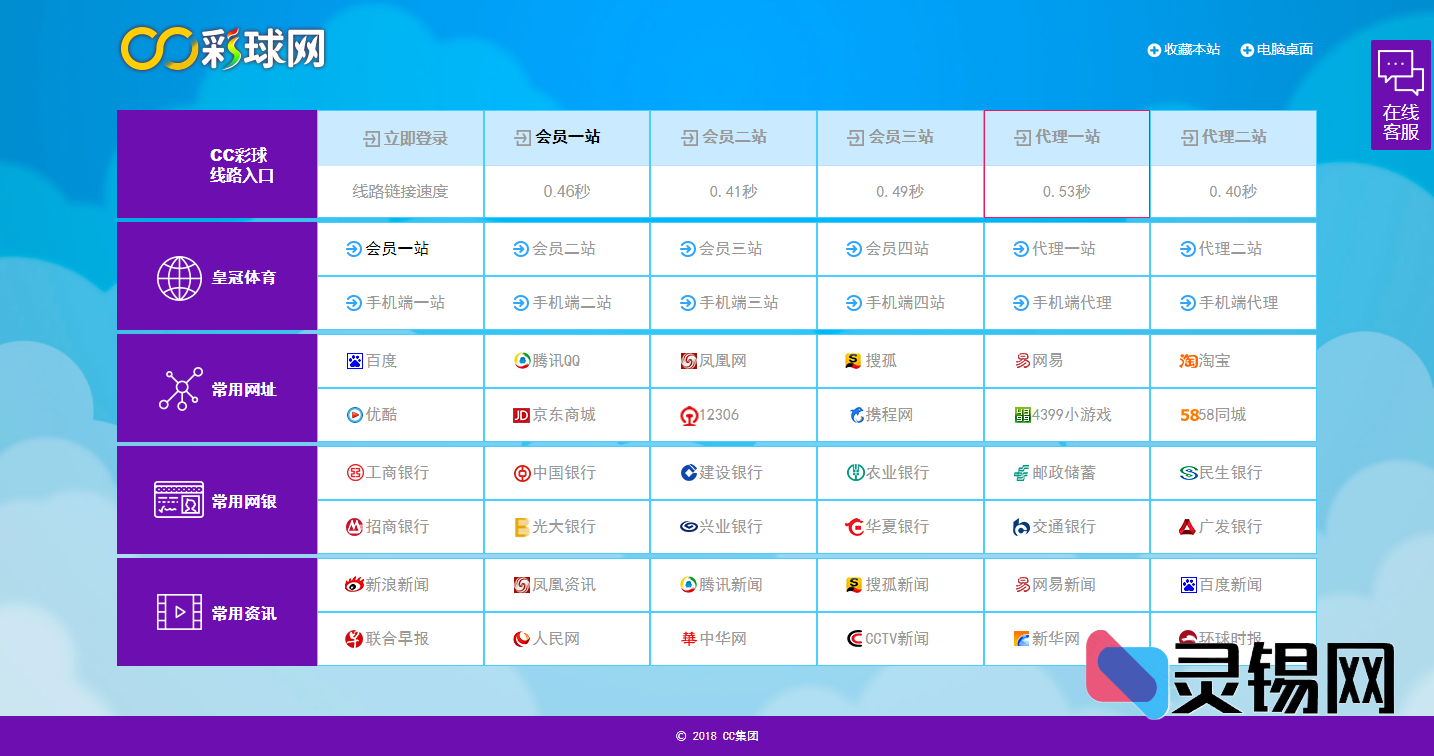
Task: Open the 12306 railway icon
Action: (688, 414)
